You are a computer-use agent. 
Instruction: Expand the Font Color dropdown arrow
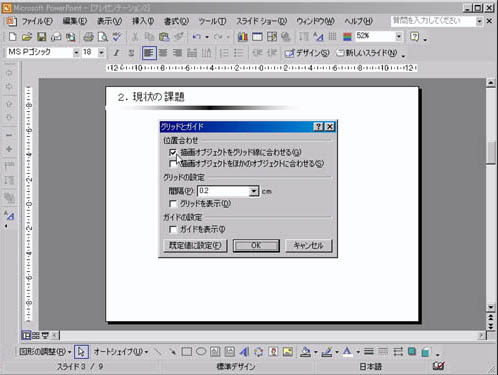tap(358, 352)
